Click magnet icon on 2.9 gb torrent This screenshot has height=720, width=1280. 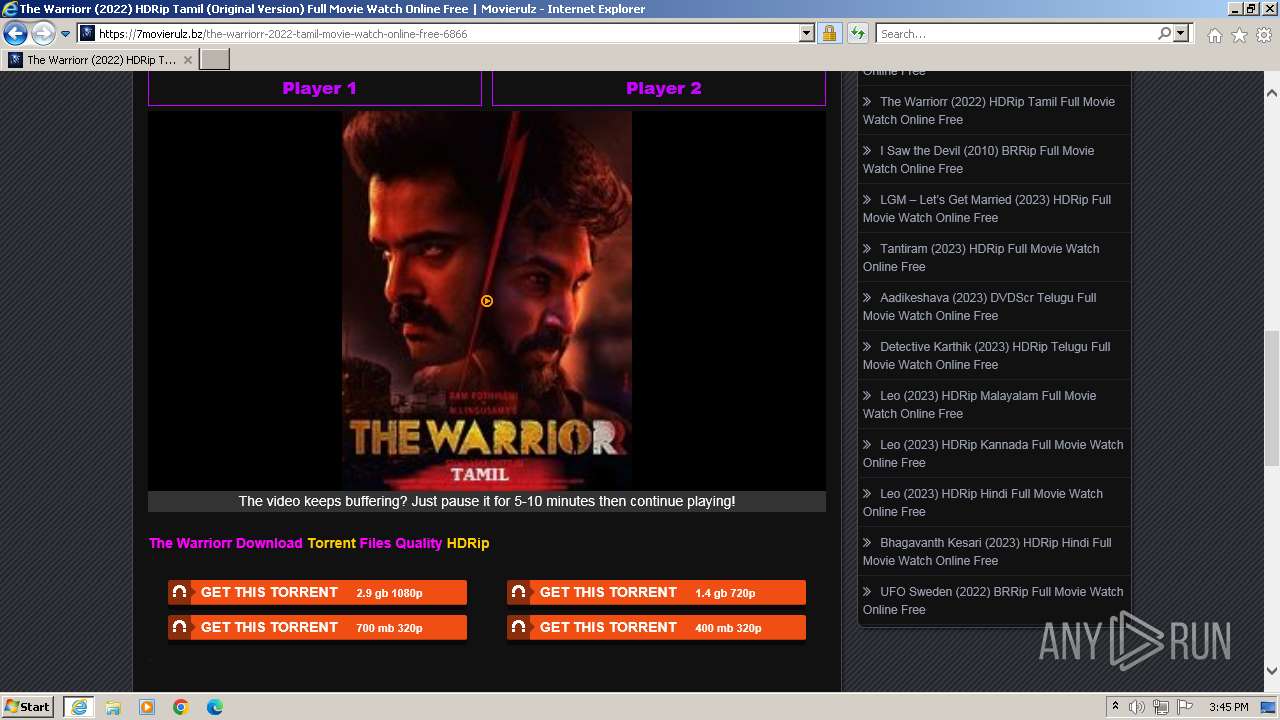pyautogui.click(x=180, y=592)
